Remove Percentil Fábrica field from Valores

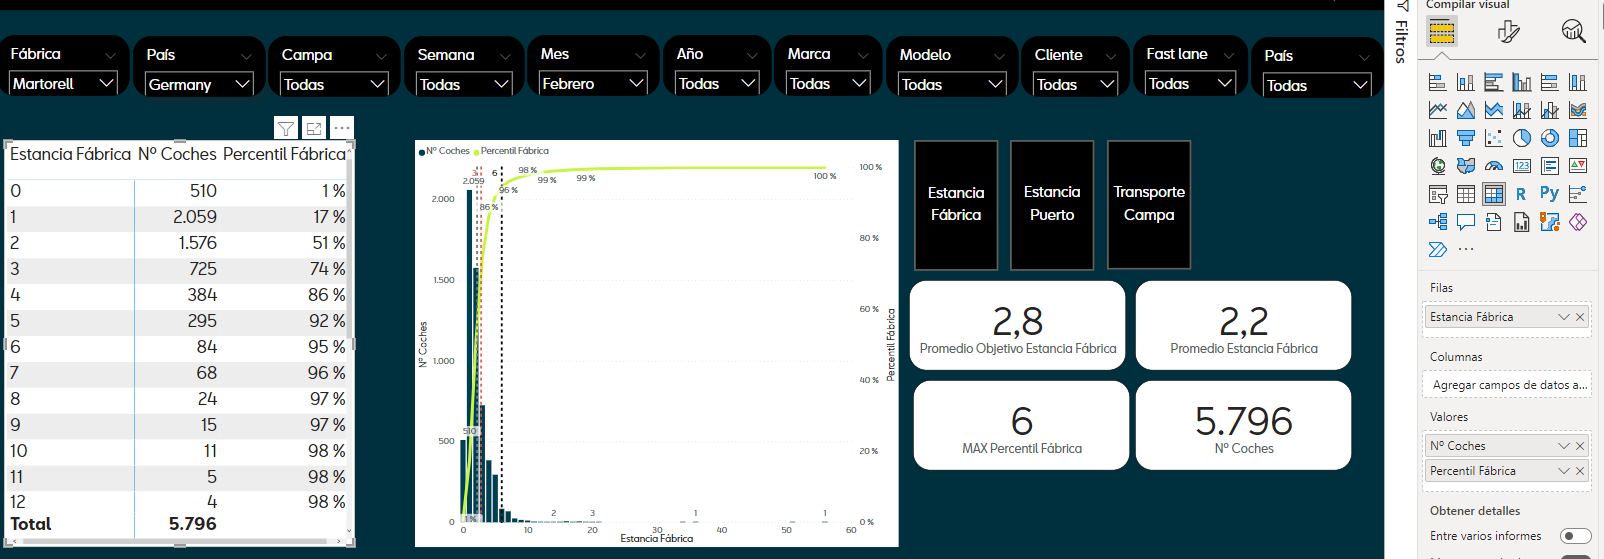tap(1580, 471)
